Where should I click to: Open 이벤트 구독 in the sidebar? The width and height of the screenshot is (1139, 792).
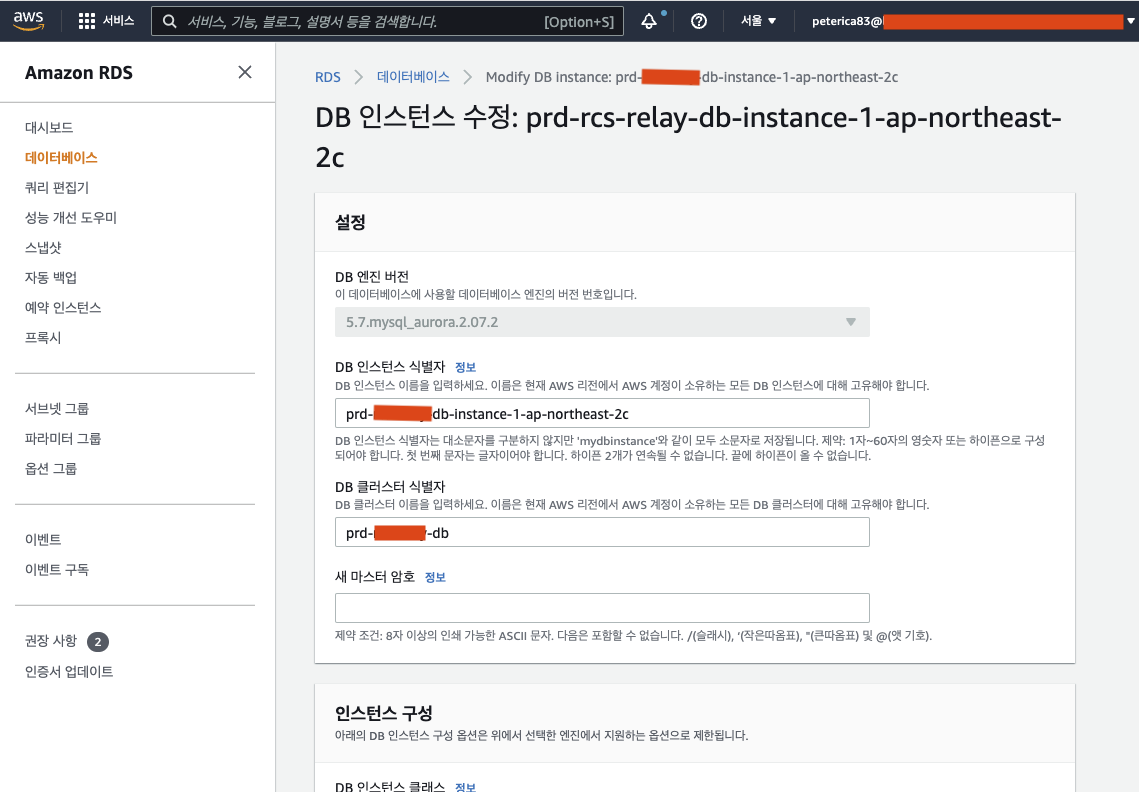[x=57, y=570]
